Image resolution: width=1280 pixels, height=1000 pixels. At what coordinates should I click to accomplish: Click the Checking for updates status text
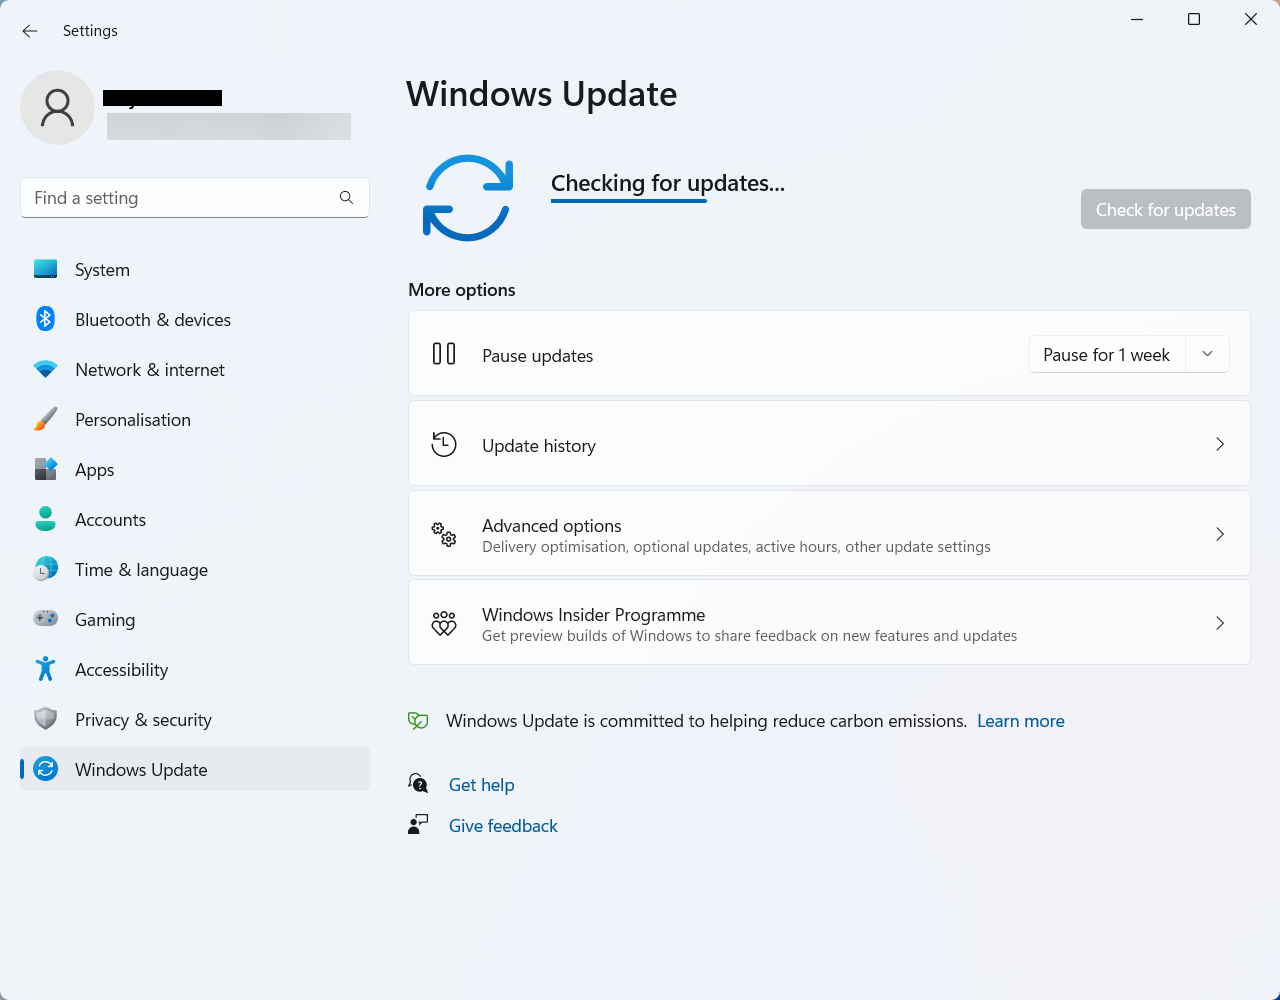[668, 183]
